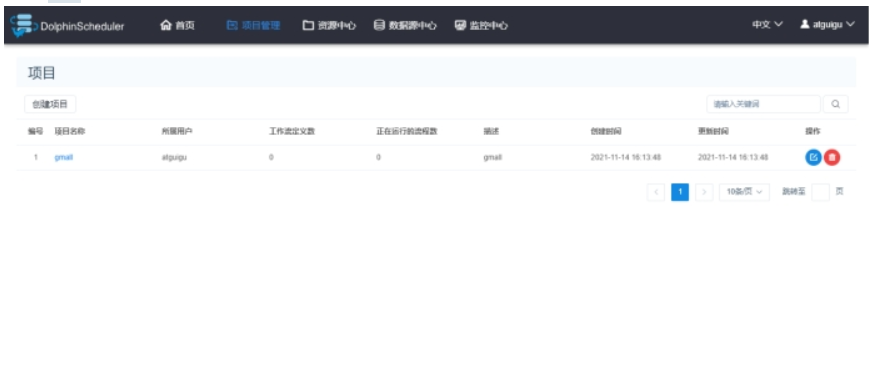Viewport: 870px width, 390px height.
Task: Click 创建时间 column header
Action: [606, 131]
